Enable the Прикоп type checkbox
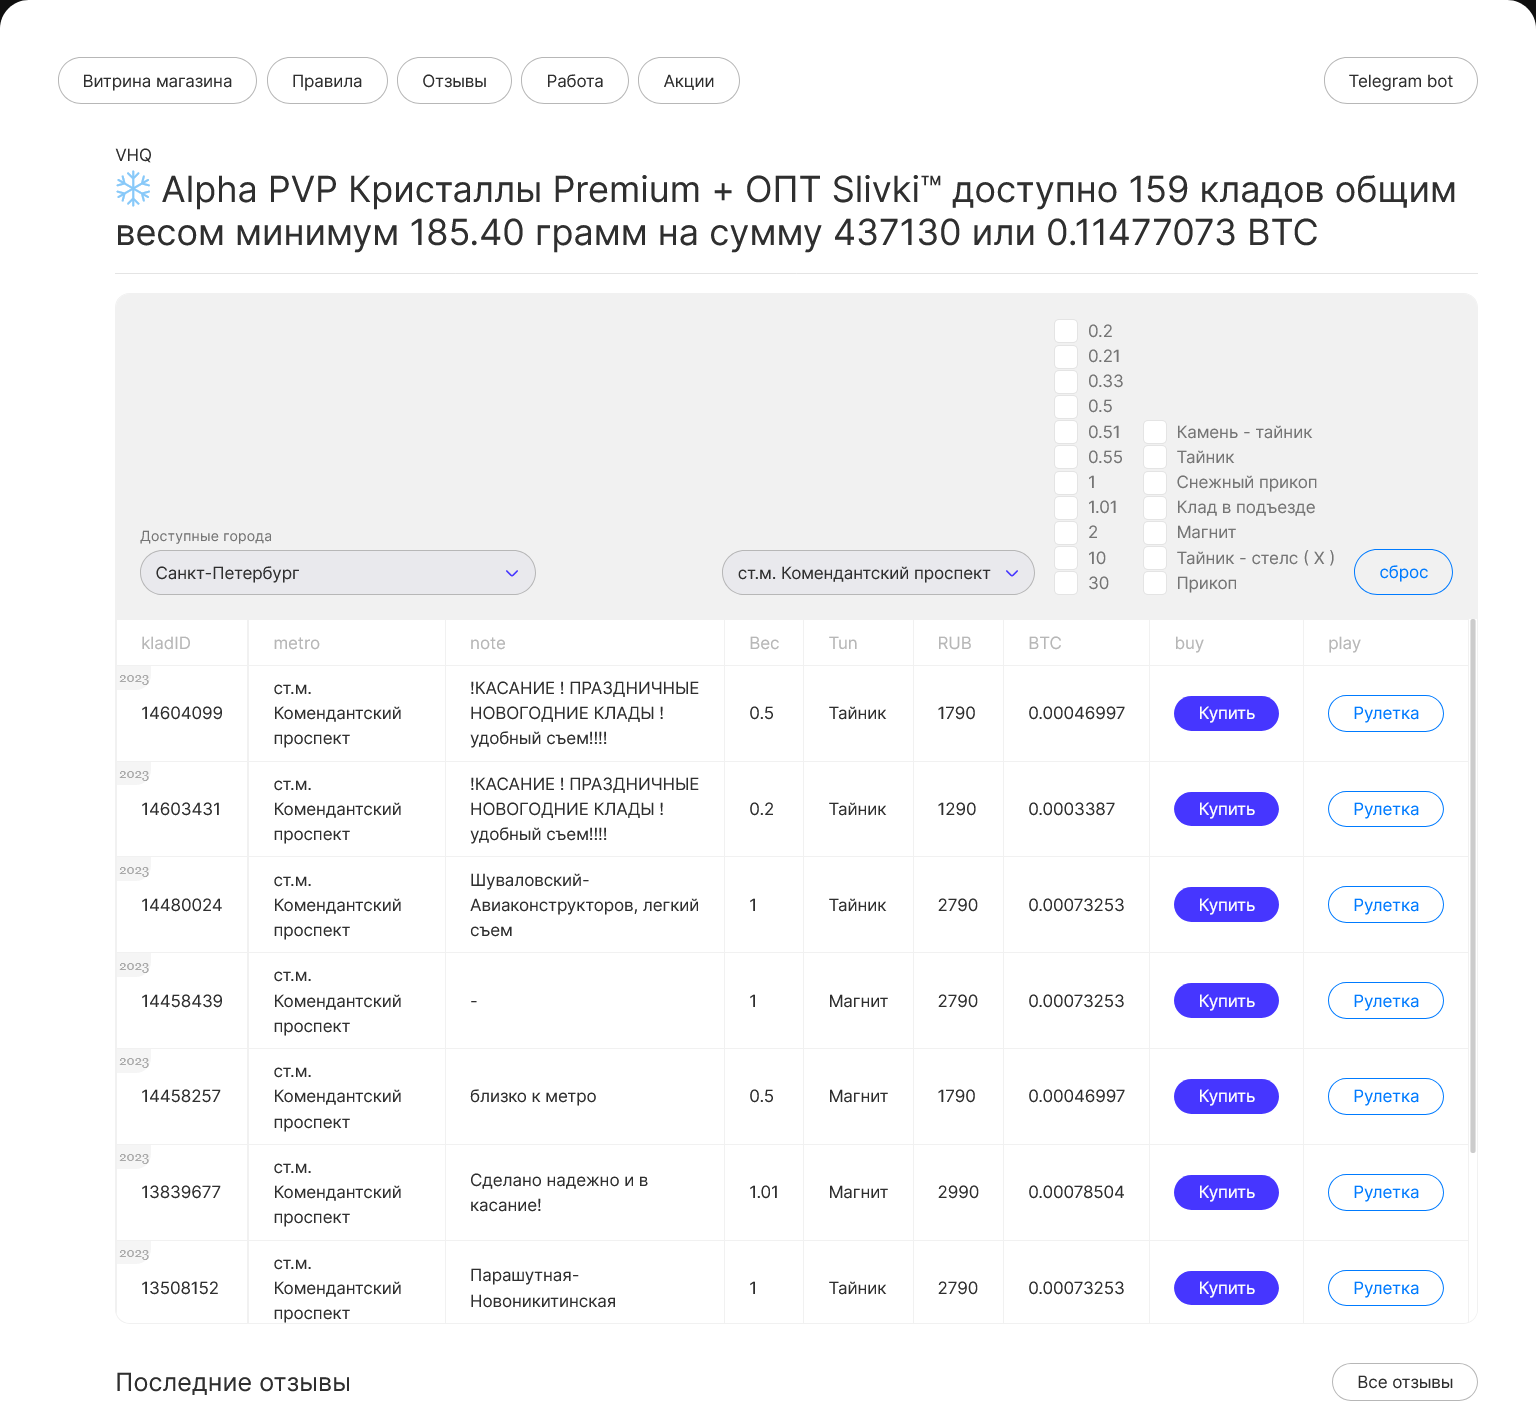 click(x=1155, y=583)
